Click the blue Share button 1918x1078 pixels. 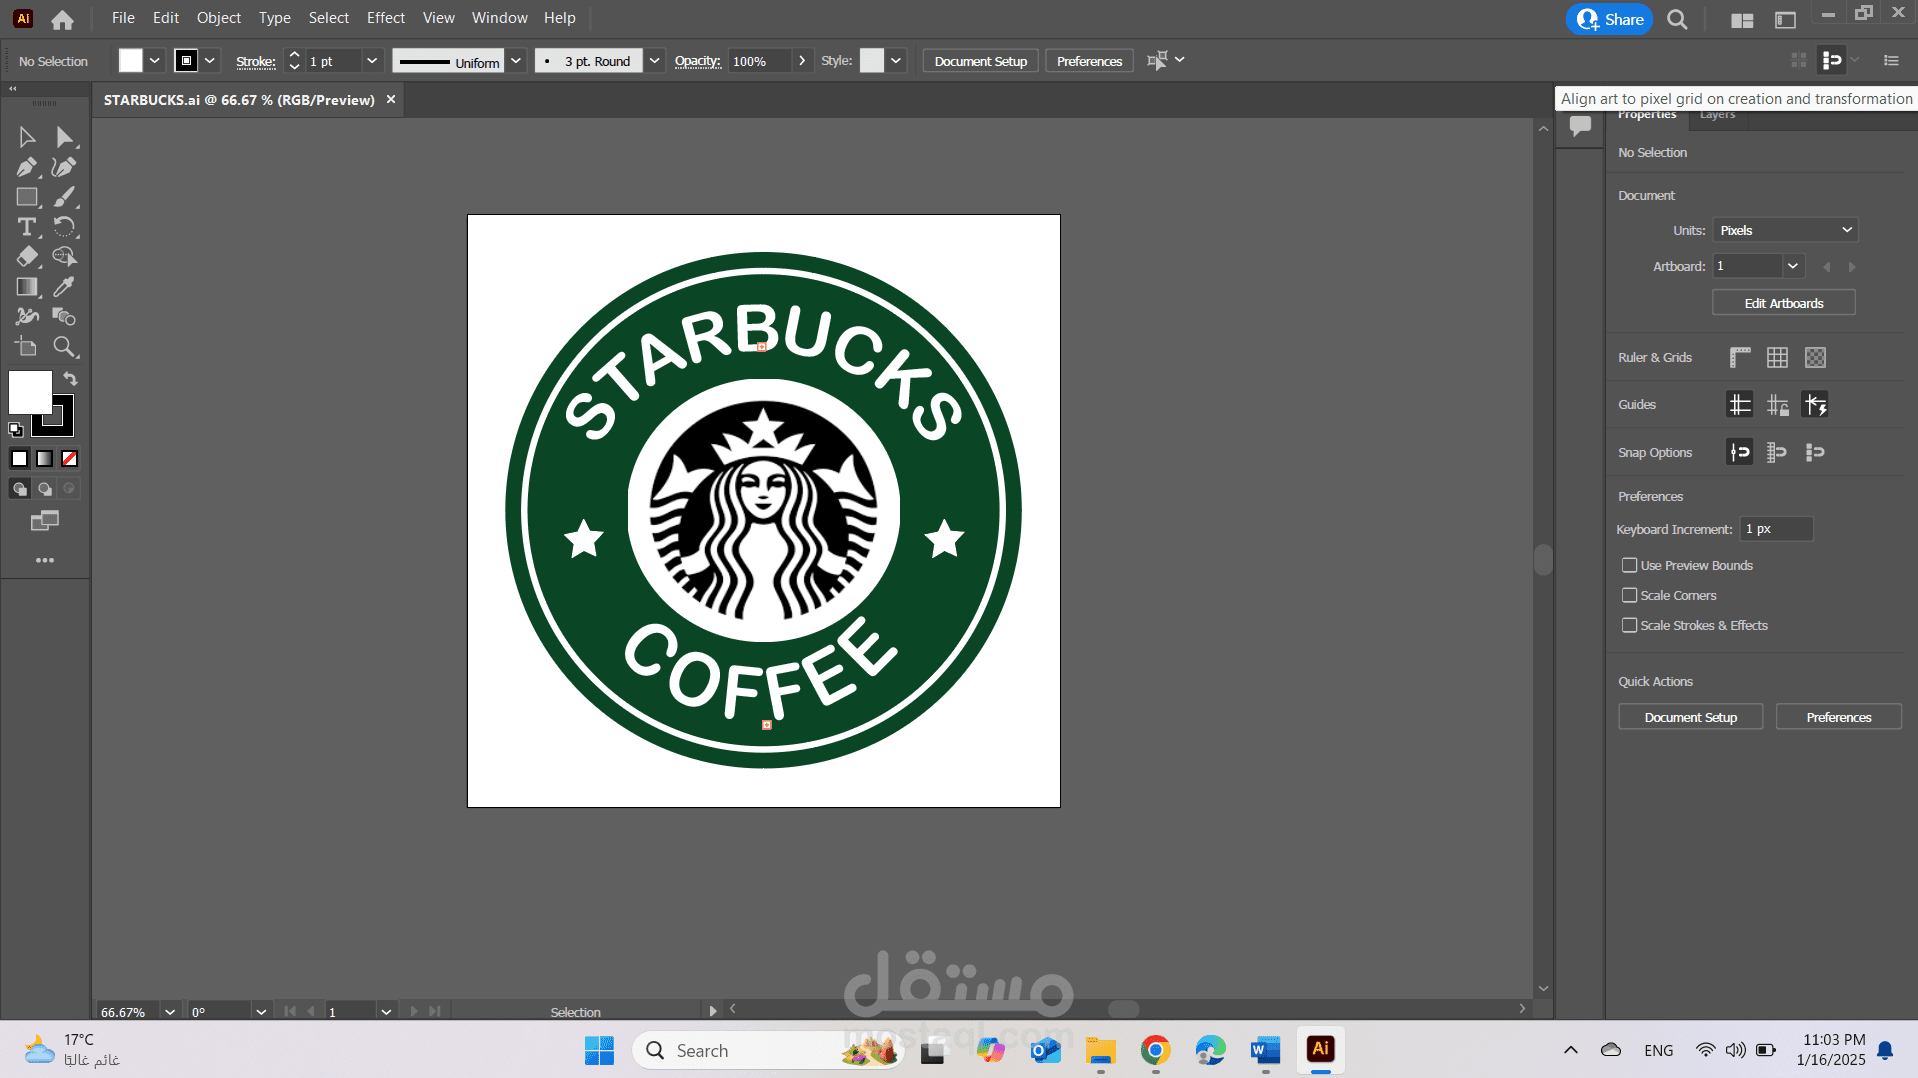coord(1609,19)
